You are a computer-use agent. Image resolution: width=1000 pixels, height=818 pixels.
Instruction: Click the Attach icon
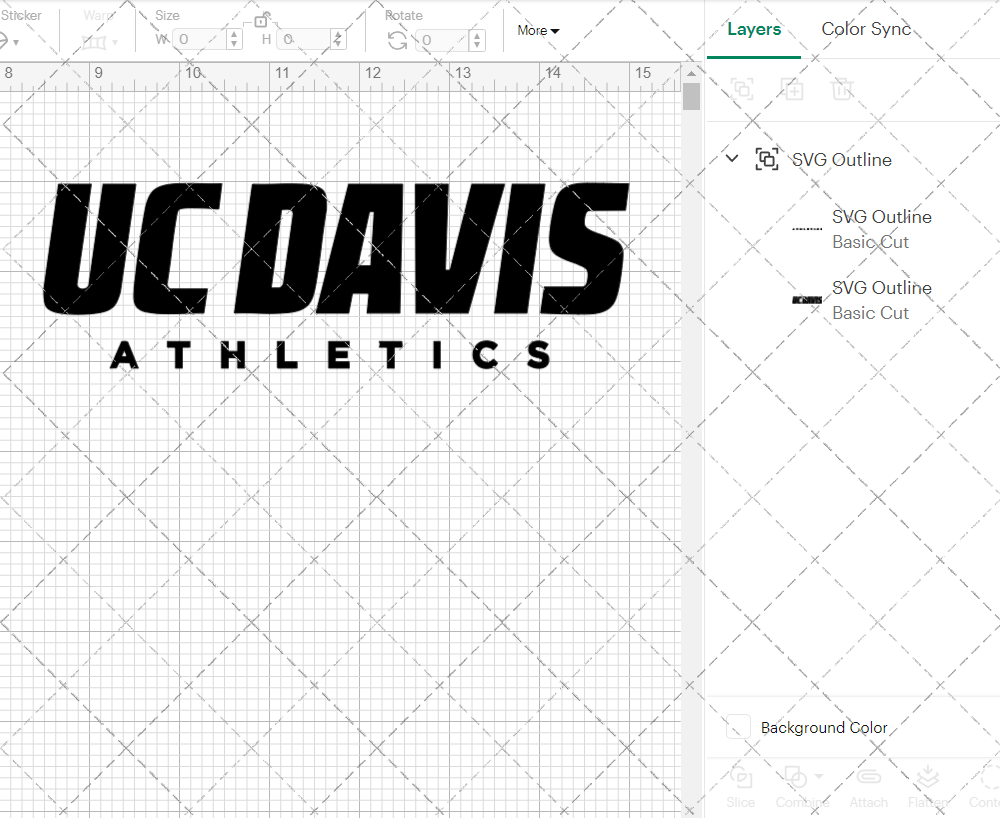868,785
